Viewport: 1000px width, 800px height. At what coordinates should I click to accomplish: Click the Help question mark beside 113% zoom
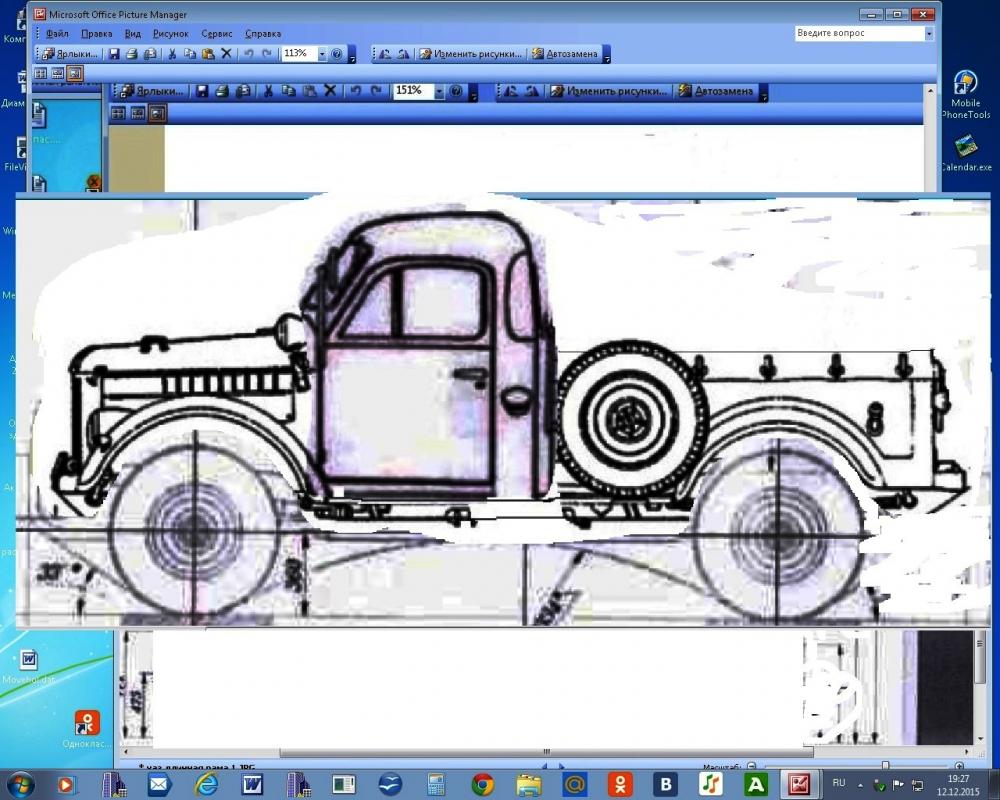click(x=337, y=54)
